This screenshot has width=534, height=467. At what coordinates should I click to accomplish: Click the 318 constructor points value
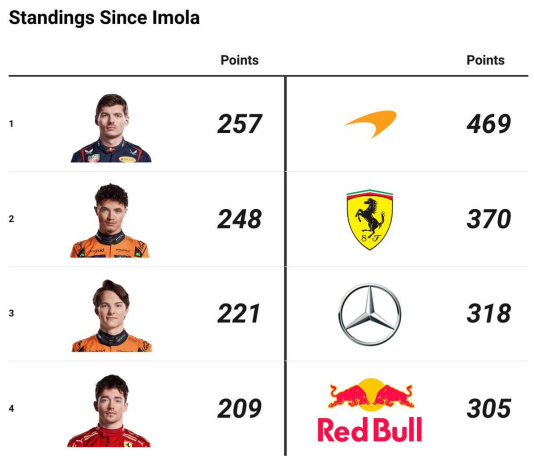pyautogui.click(x=489, y=314)
